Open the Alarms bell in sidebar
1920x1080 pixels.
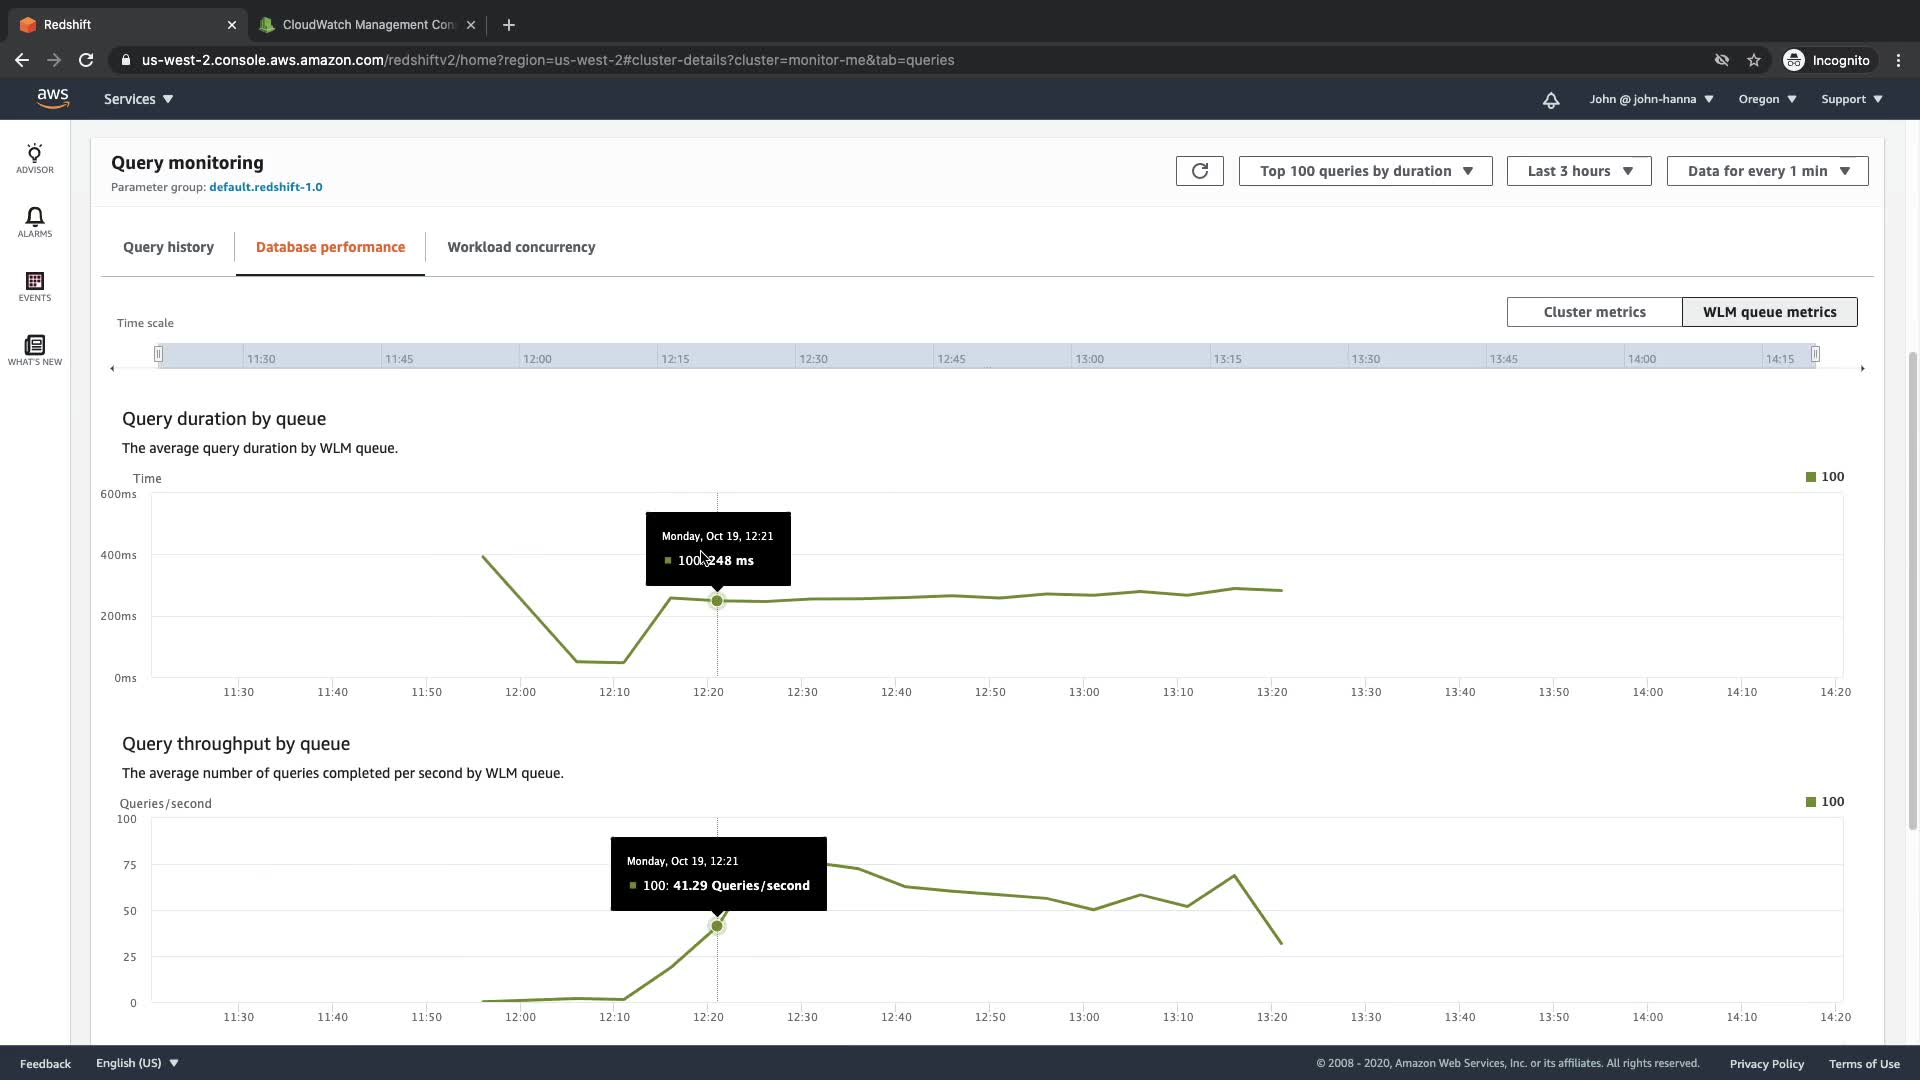(x=34, y=222)
